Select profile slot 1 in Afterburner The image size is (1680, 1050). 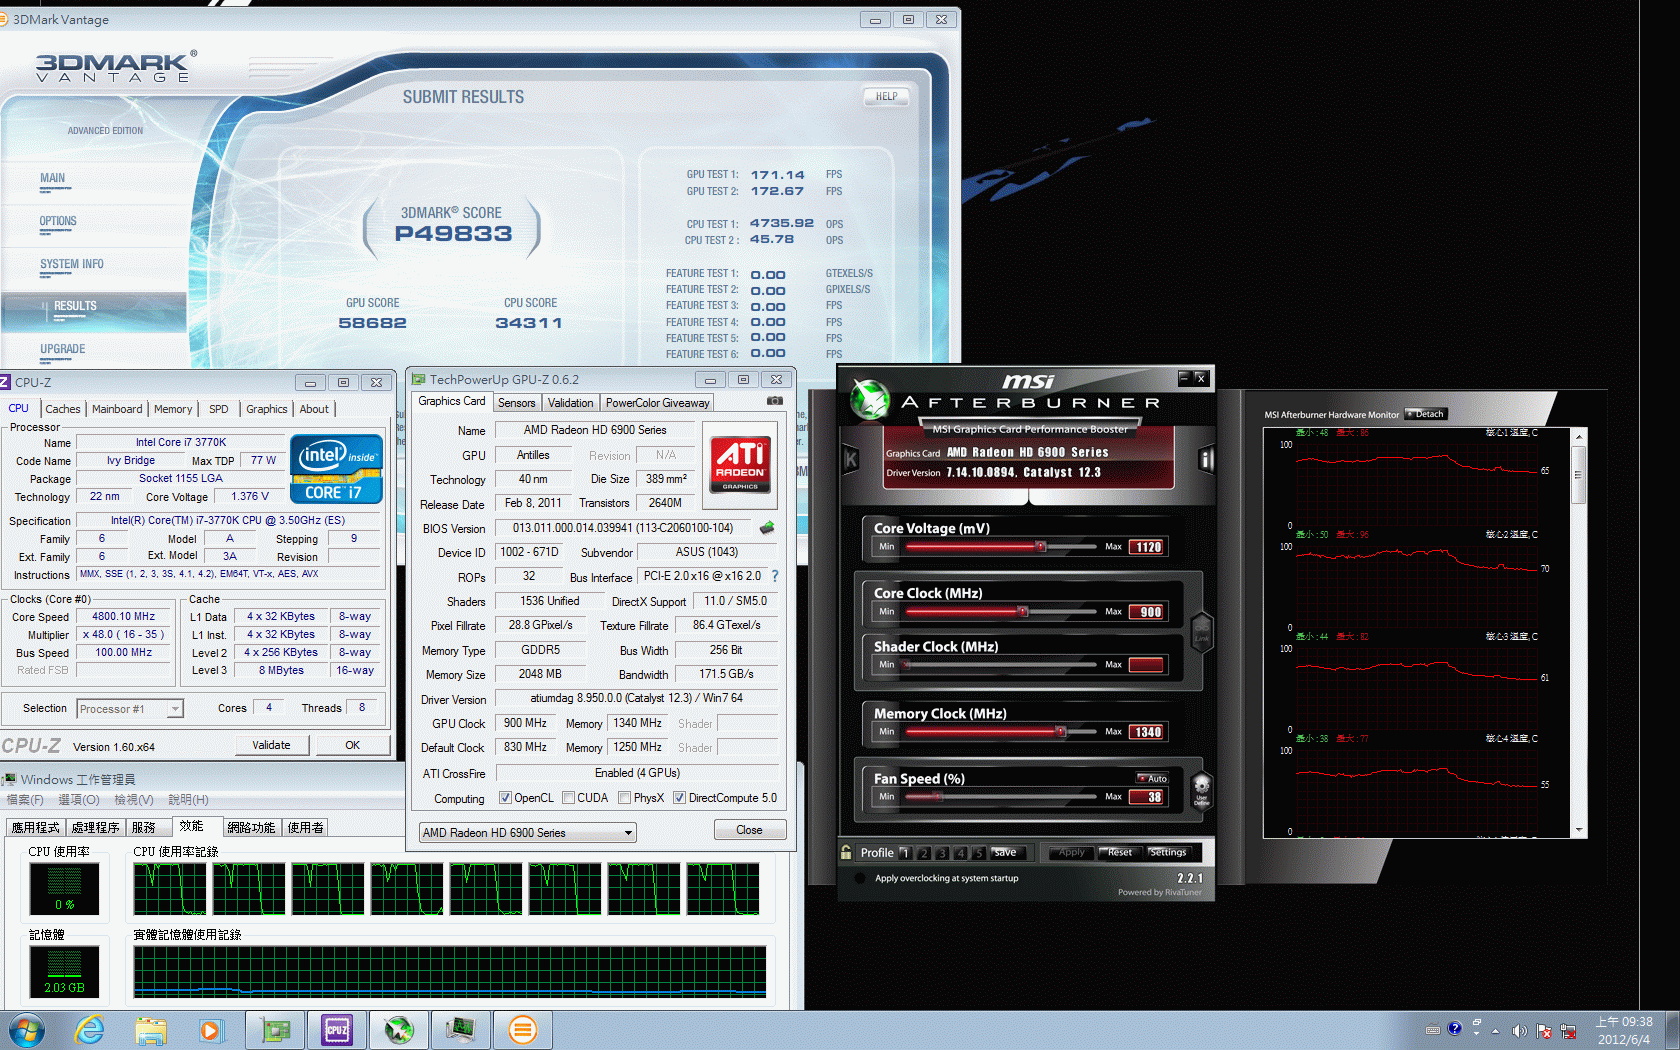pyautogui.click(x=905, y=853)
